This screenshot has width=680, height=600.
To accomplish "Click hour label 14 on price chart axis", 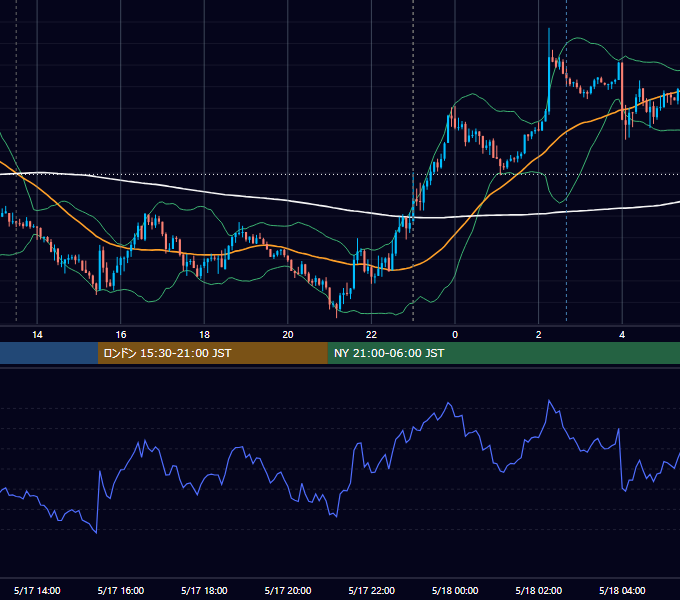I will [x=37, y=335].
